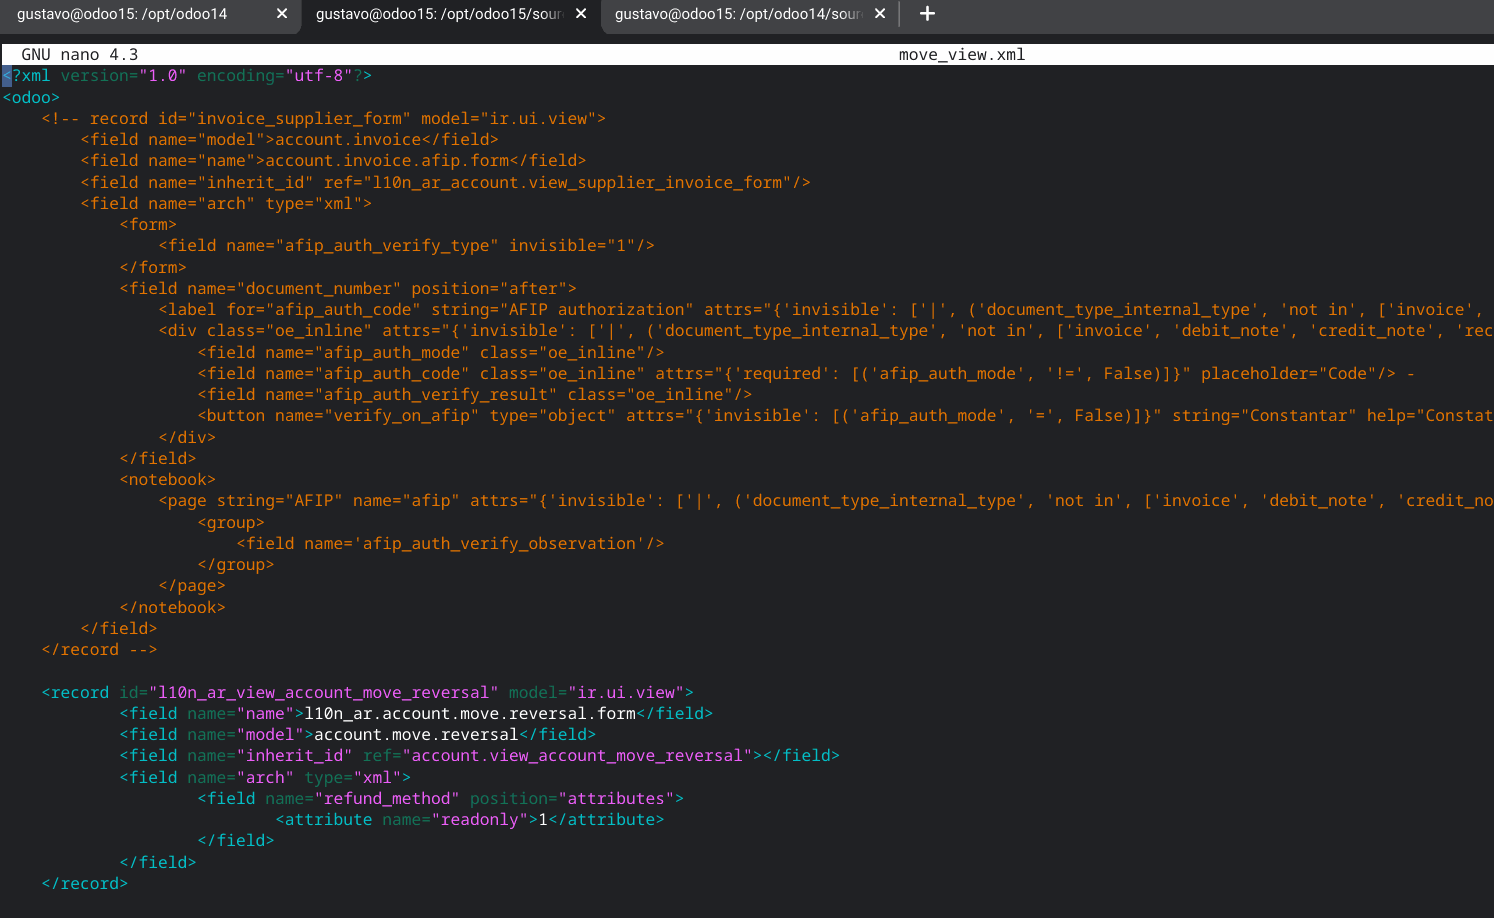Click the label for afip_auth_code line
Viewport: 1494px width, 918px height.
(x=825, y=310)
